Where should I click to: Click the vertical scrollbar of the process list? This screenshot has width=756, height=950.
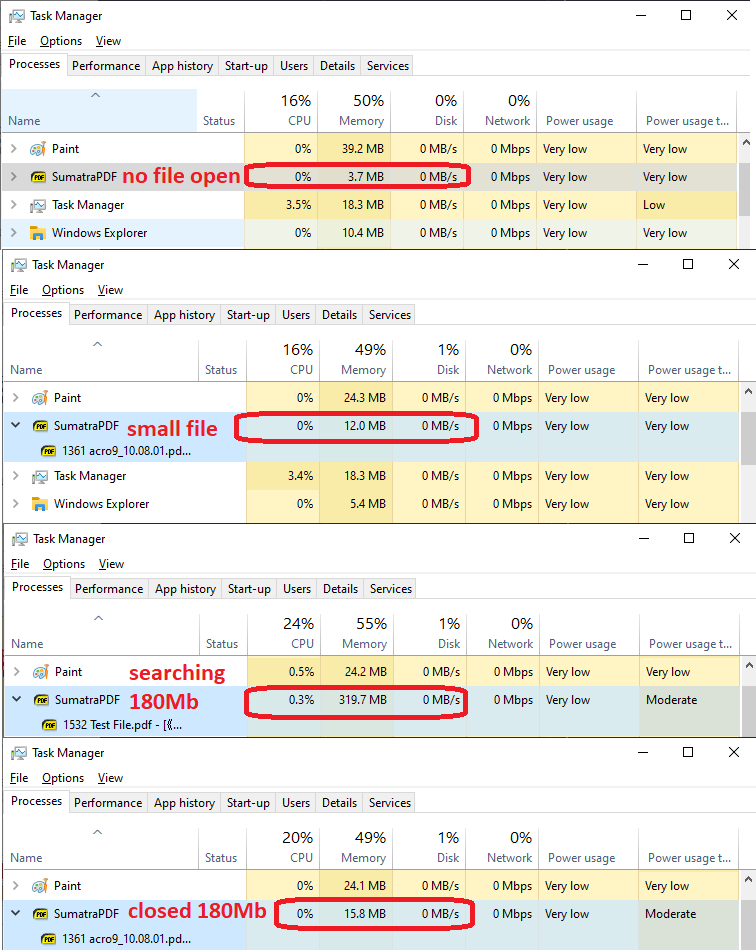click(746, 190)
